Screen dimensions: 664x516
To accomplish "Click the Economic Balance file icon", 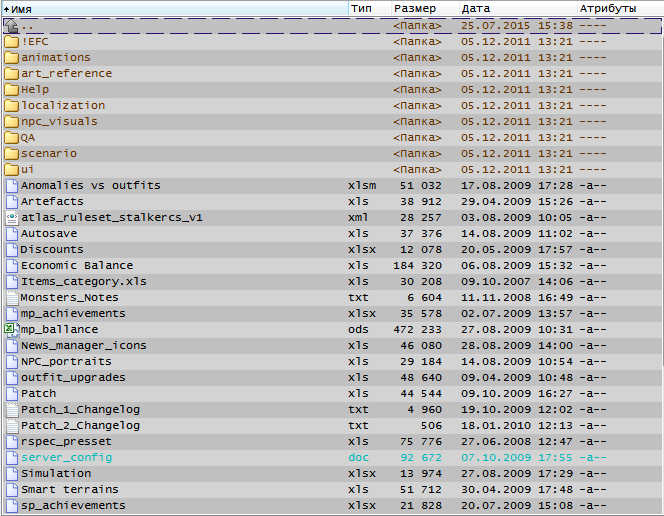I will pos(12,266).
